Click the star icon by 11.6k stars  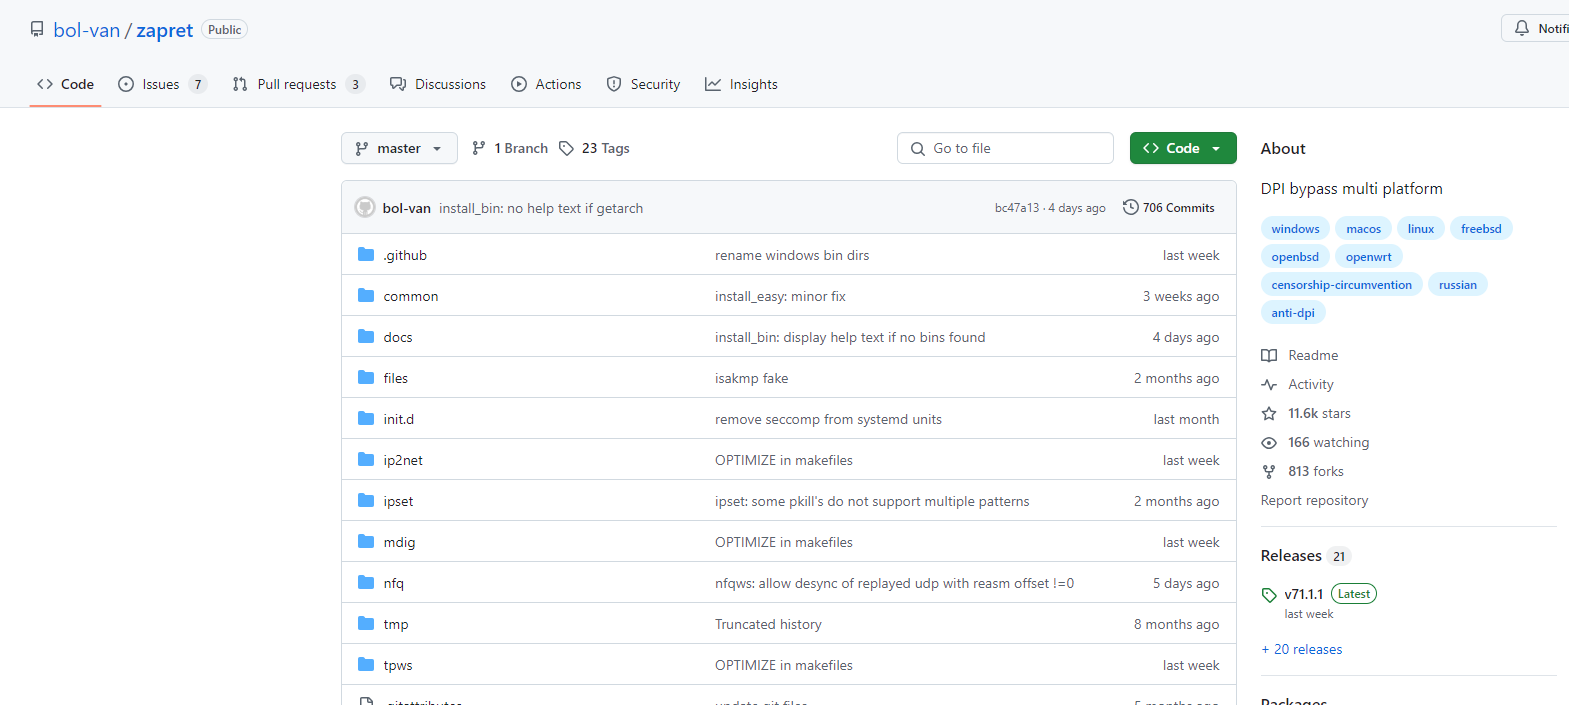(1269, 414)
